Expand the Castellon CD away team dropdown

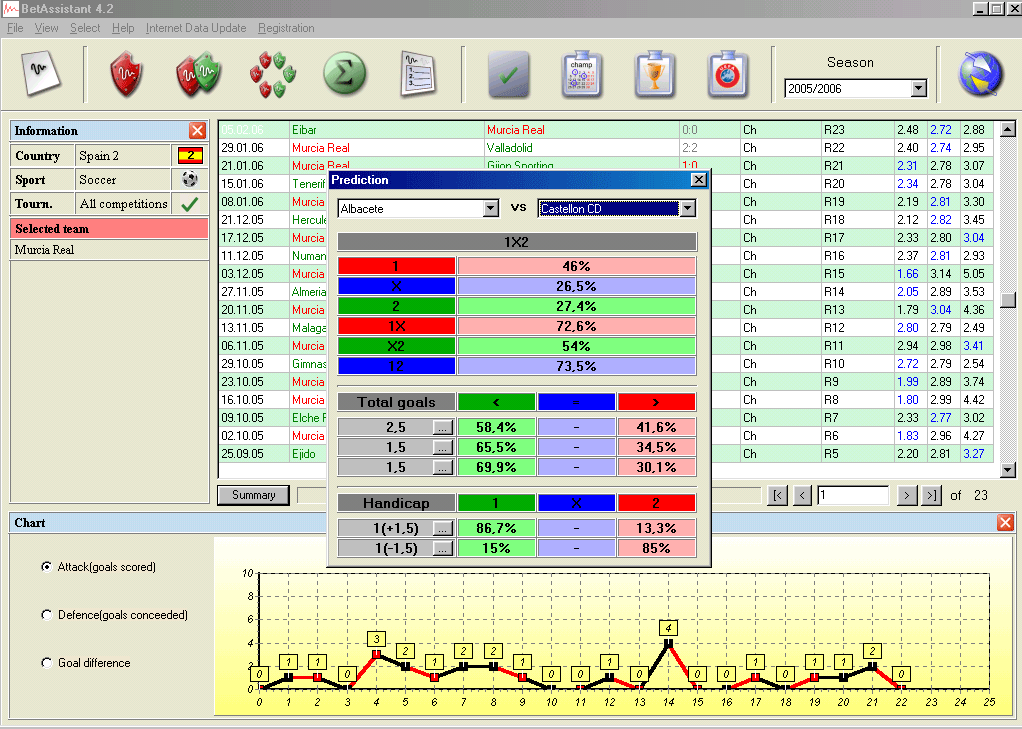pos(687,209)
